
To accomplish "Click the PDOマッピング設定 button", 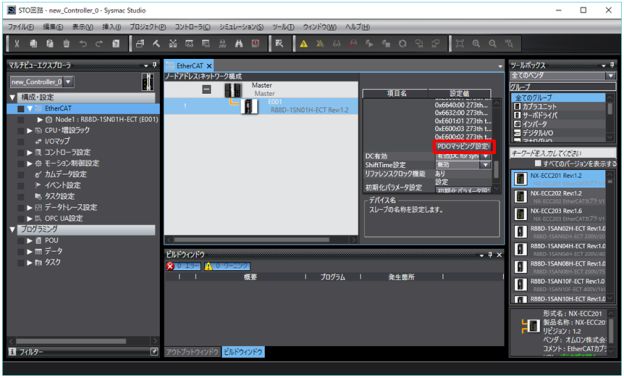I will (x=463, y=147).
